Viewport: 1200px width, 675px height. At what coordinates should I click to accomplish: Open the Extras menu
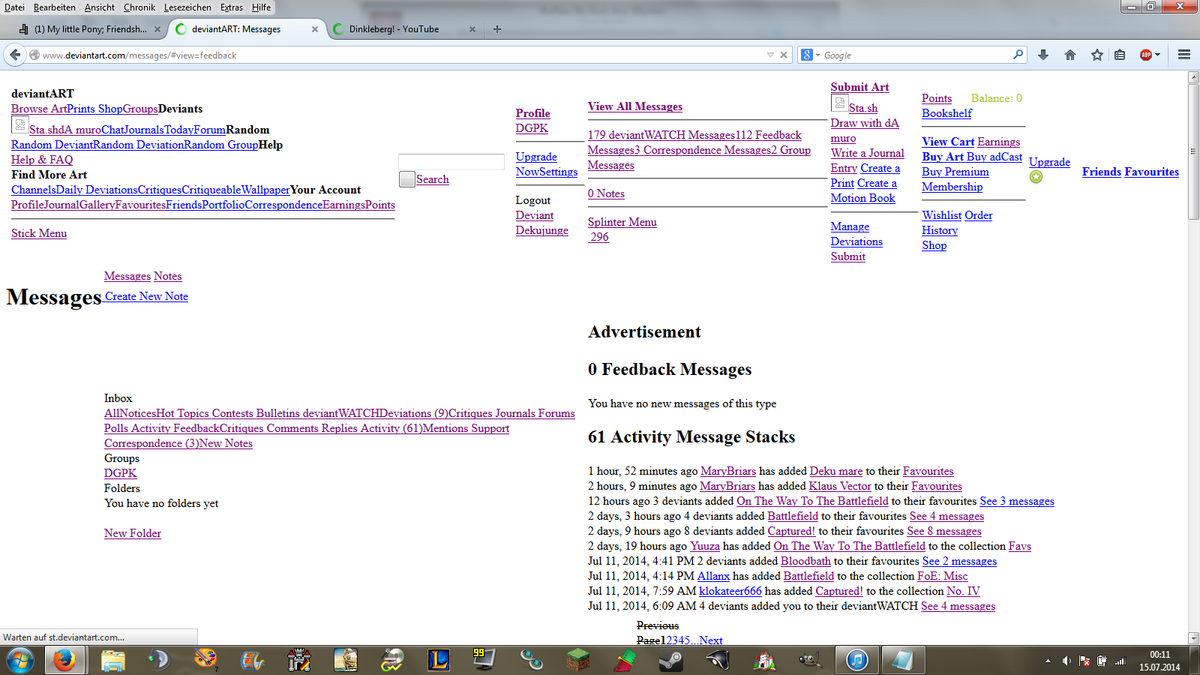click(x=230, y=7)
